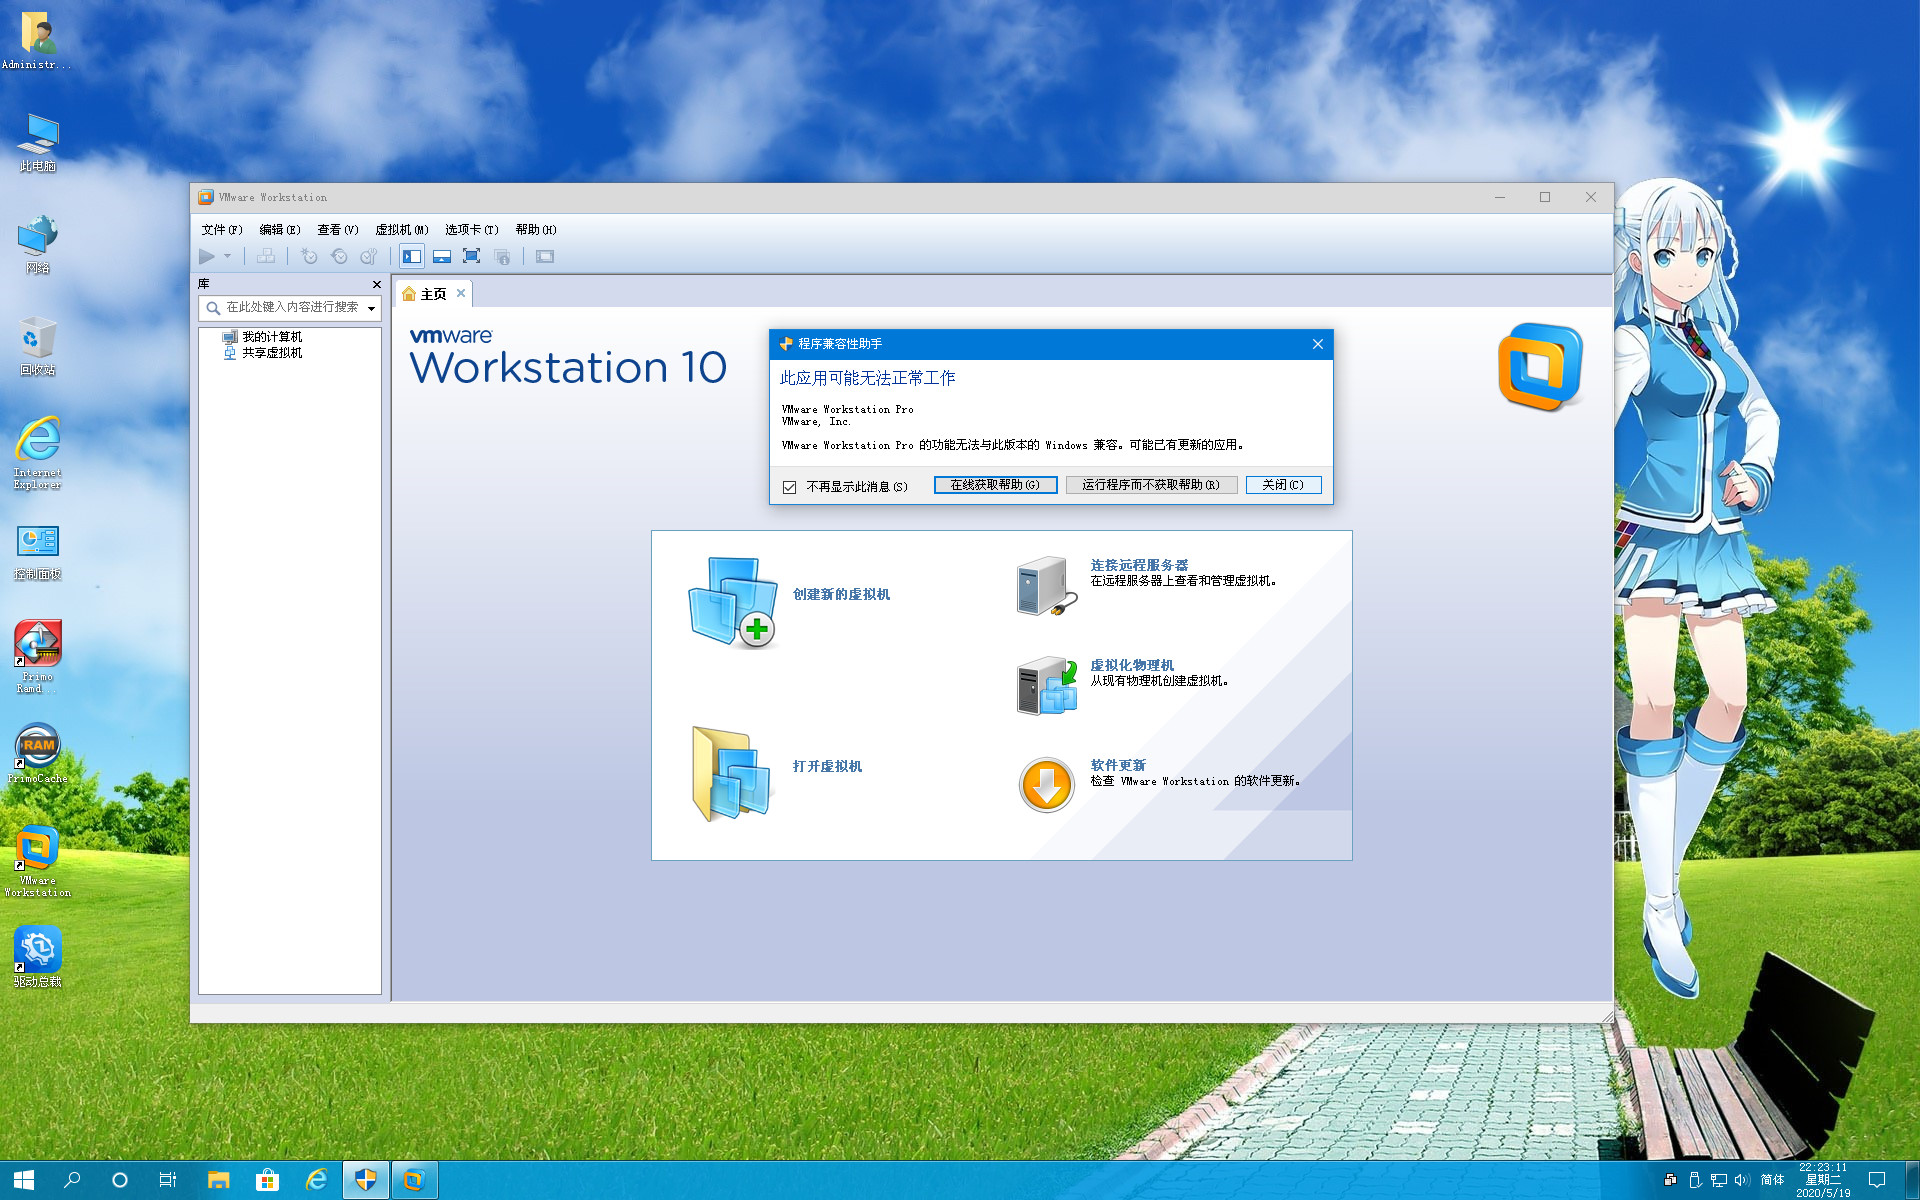Image resolution: width=1920 pixels, height=1200 pixels.
Task: Click the console view icon at toolbar end
Action: tap(545, 257)
